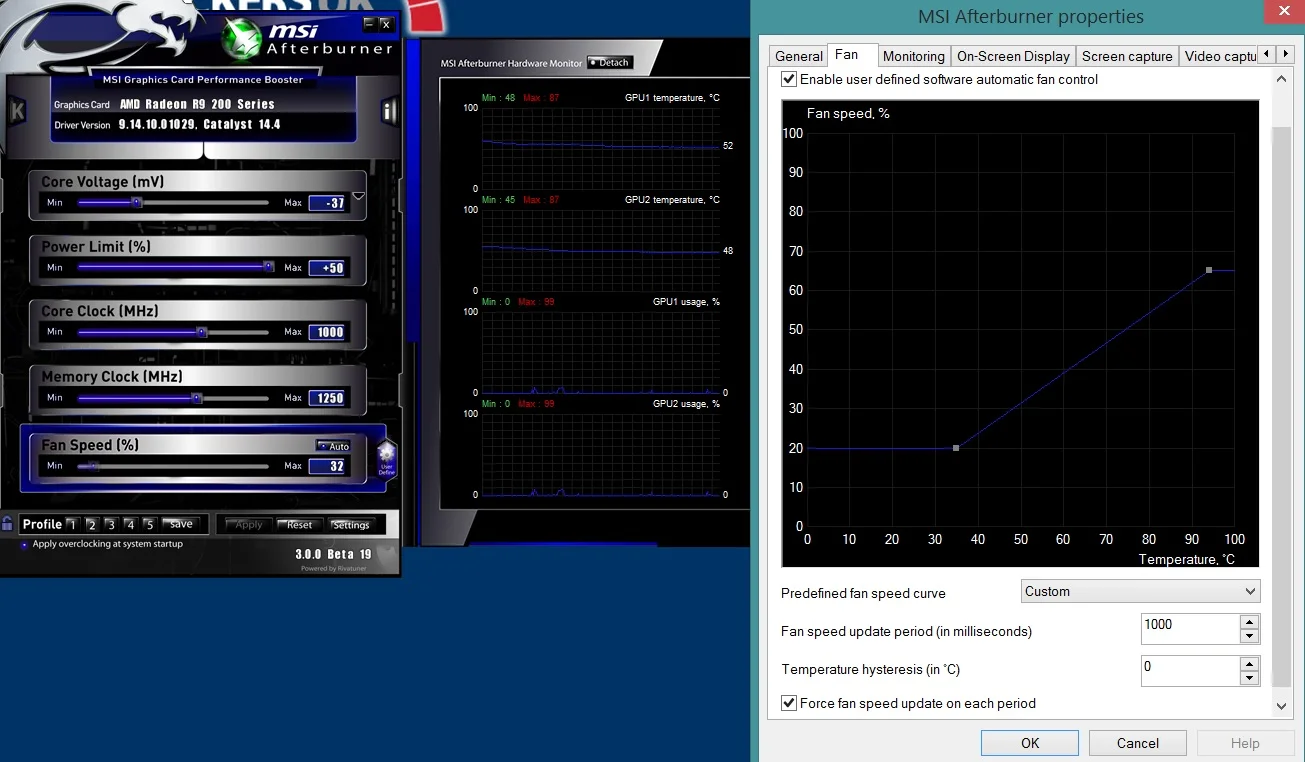Click the Apply button in Afterburner
The width and height of the screenshot is (1305, 762).
[249, 524]
